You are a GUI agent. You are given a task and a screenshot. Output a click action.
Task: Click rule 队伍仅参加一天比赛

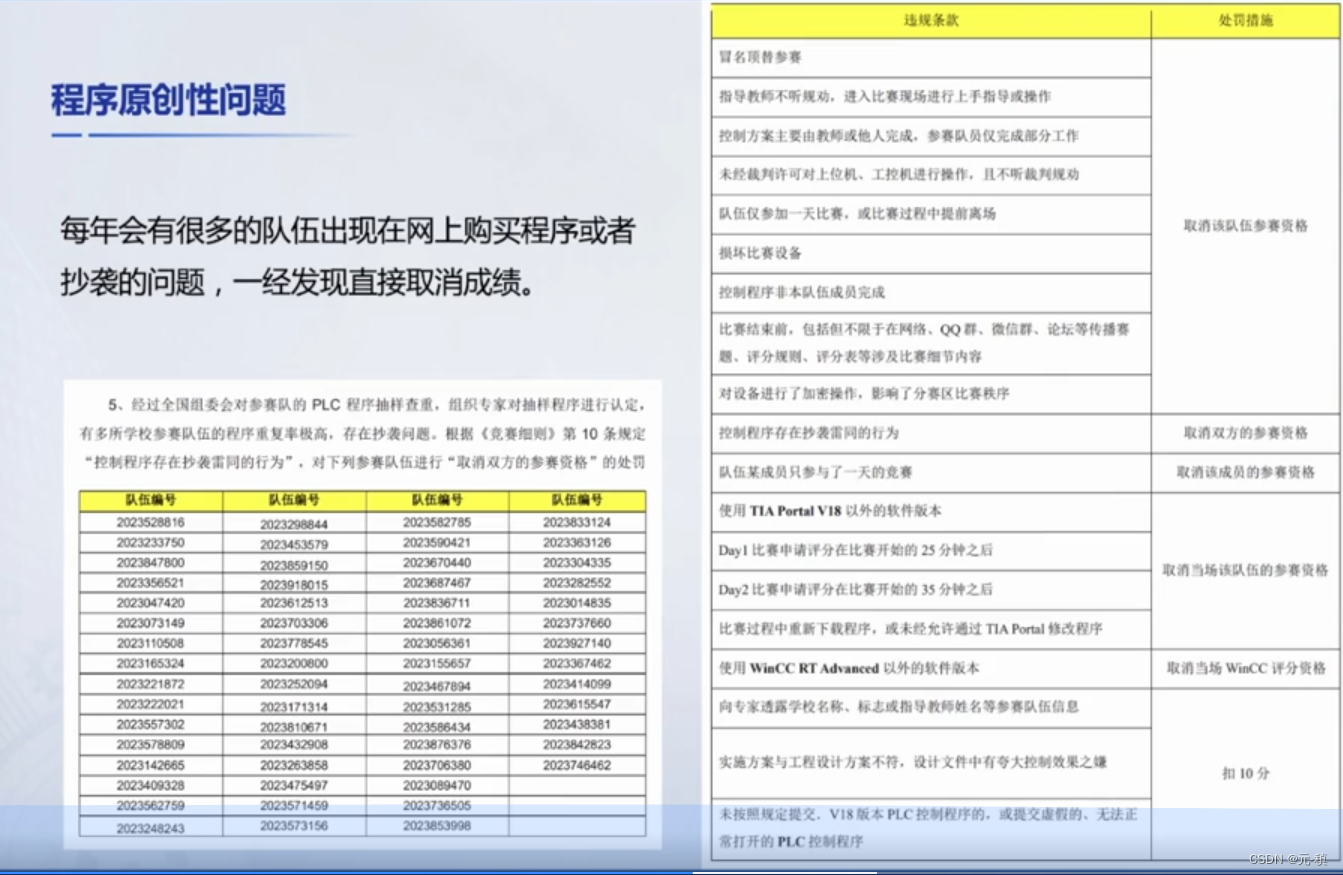856,213
